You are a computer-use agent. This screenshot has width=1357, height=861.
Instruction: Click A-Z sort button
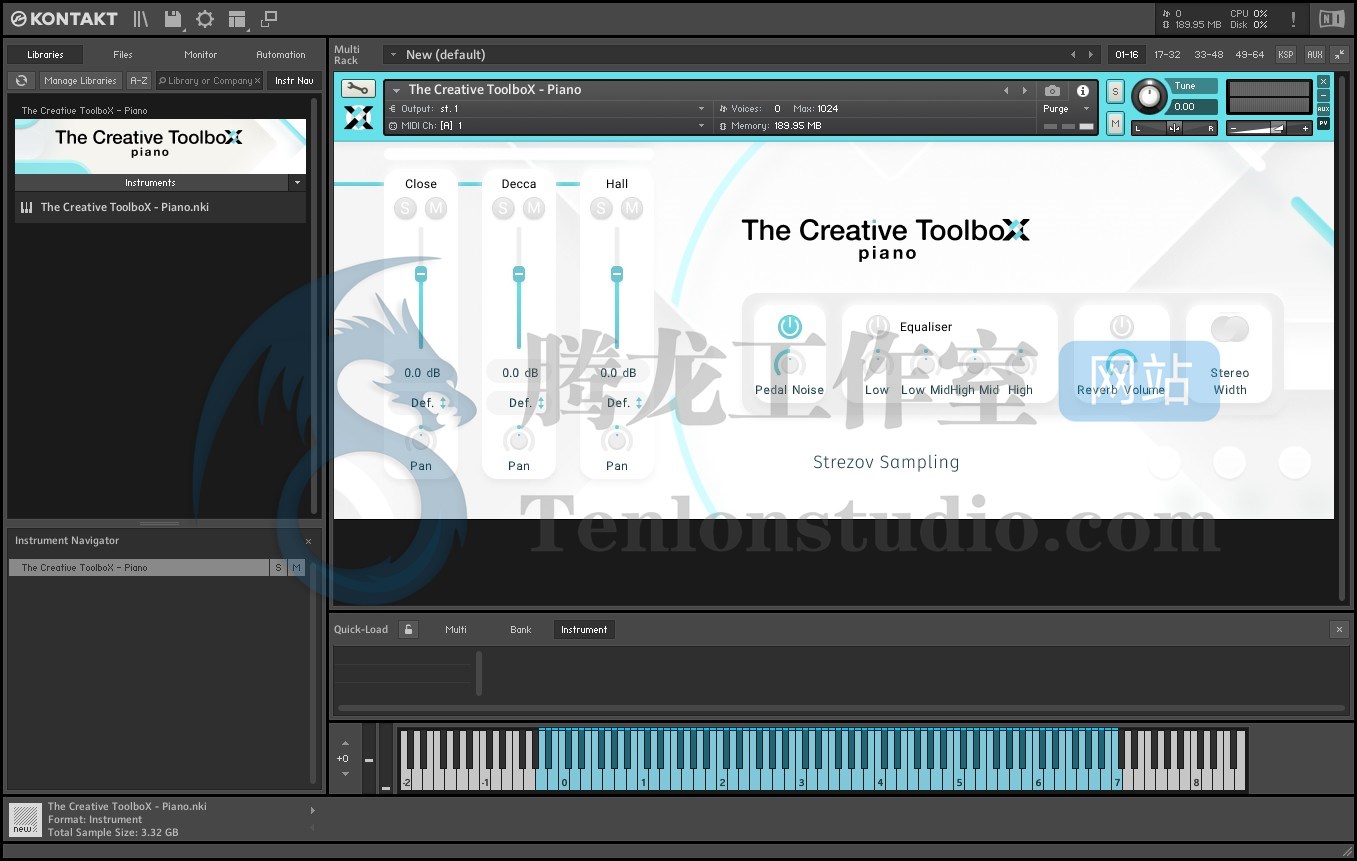139,80
